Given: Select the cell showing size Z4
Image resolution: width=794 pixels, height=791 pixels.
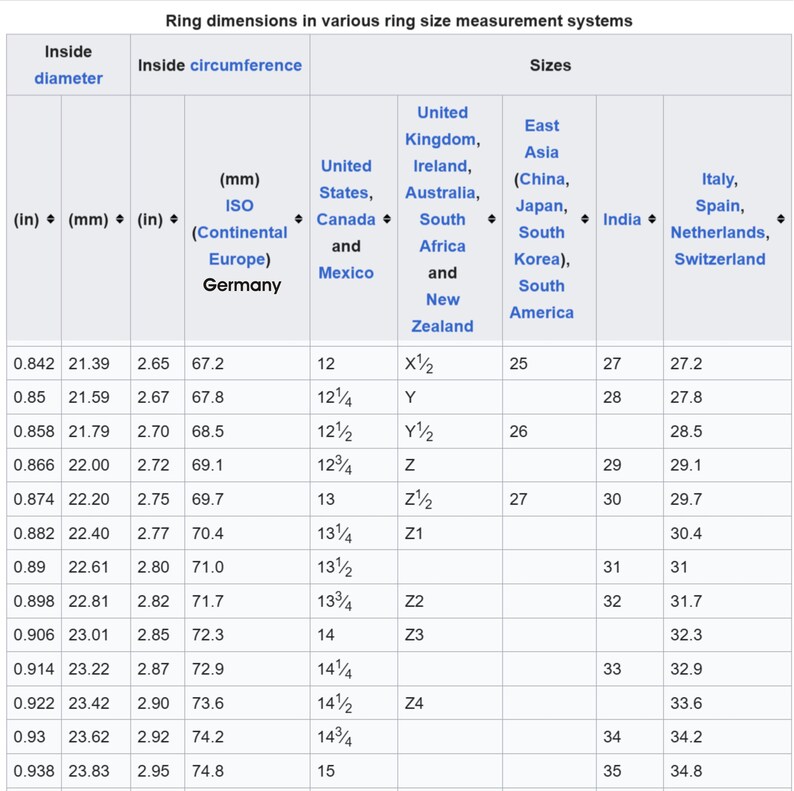Looking at the screenshot, I should (x=450, y=703).
